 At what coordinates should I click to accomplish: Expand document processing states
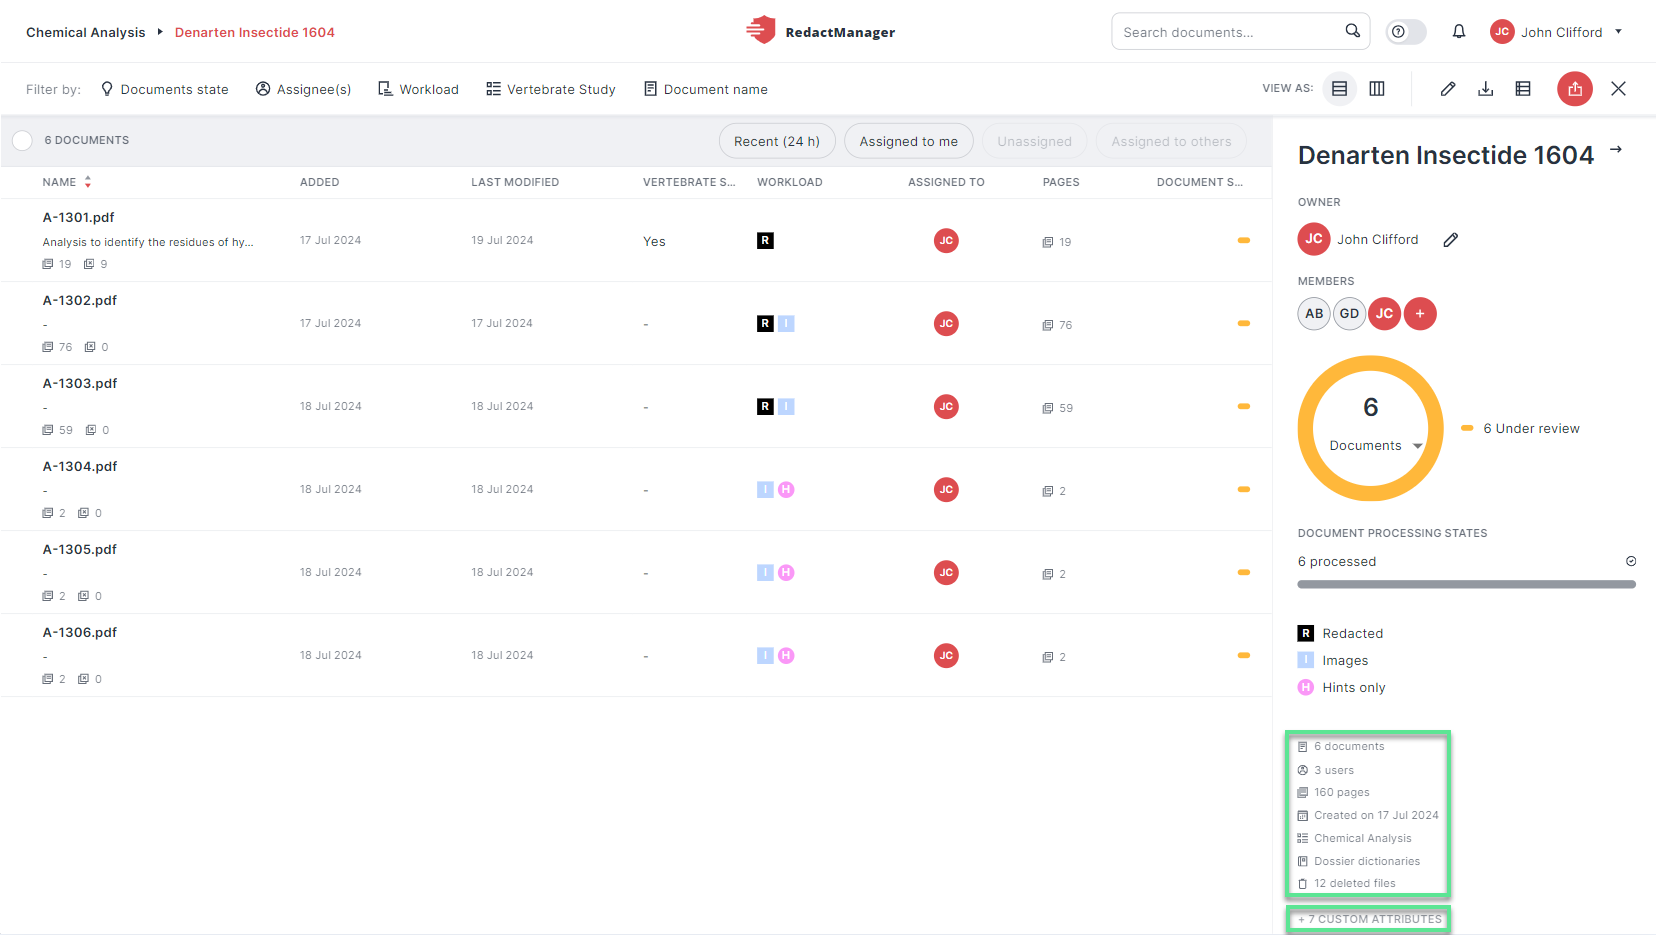1631,561
